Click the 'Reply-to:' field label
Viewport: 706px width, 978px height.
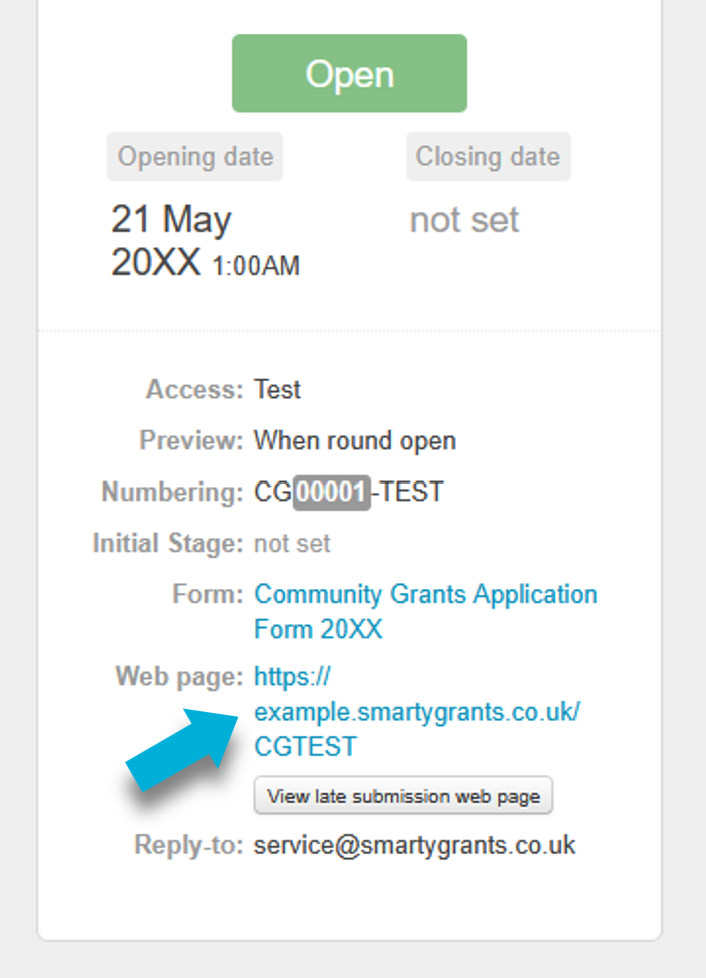click(x=188, y=845)
